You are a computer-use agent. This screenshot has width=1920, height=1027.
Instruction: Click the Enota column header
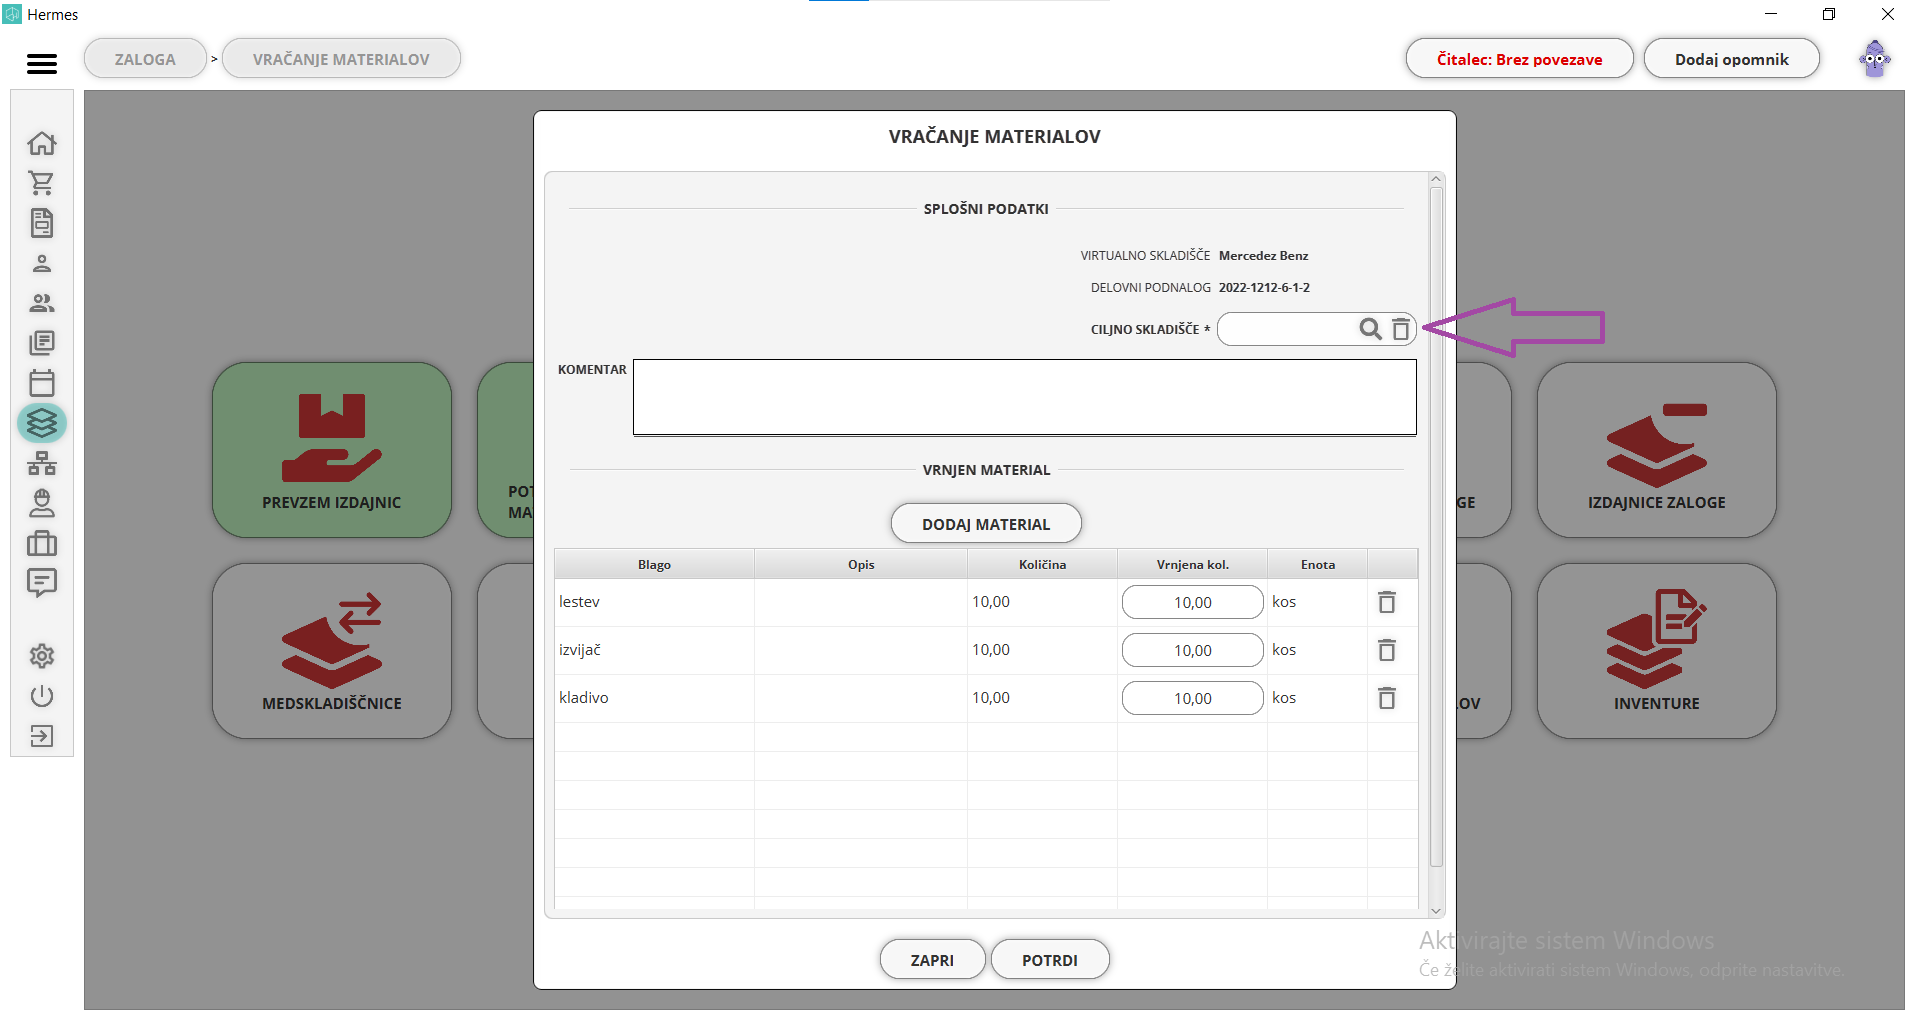1317,564
